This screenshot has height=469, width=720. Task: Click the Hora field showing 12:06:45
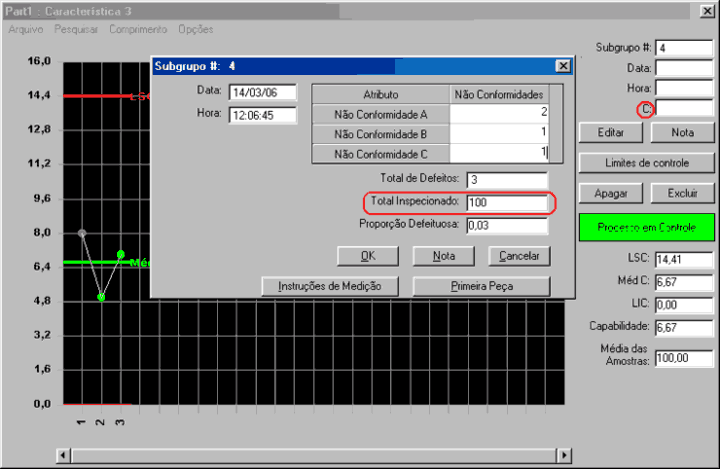tap(263, 115)
